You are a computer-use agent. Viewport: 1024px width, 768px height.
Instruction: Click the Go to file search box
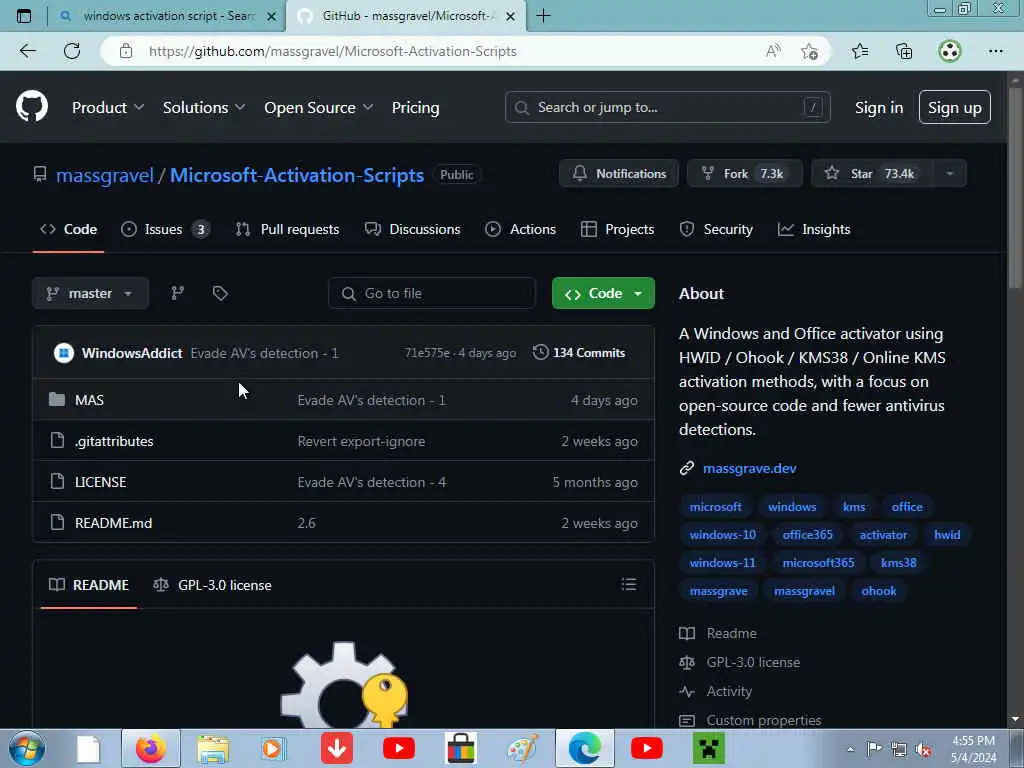(x=432, y=293)
